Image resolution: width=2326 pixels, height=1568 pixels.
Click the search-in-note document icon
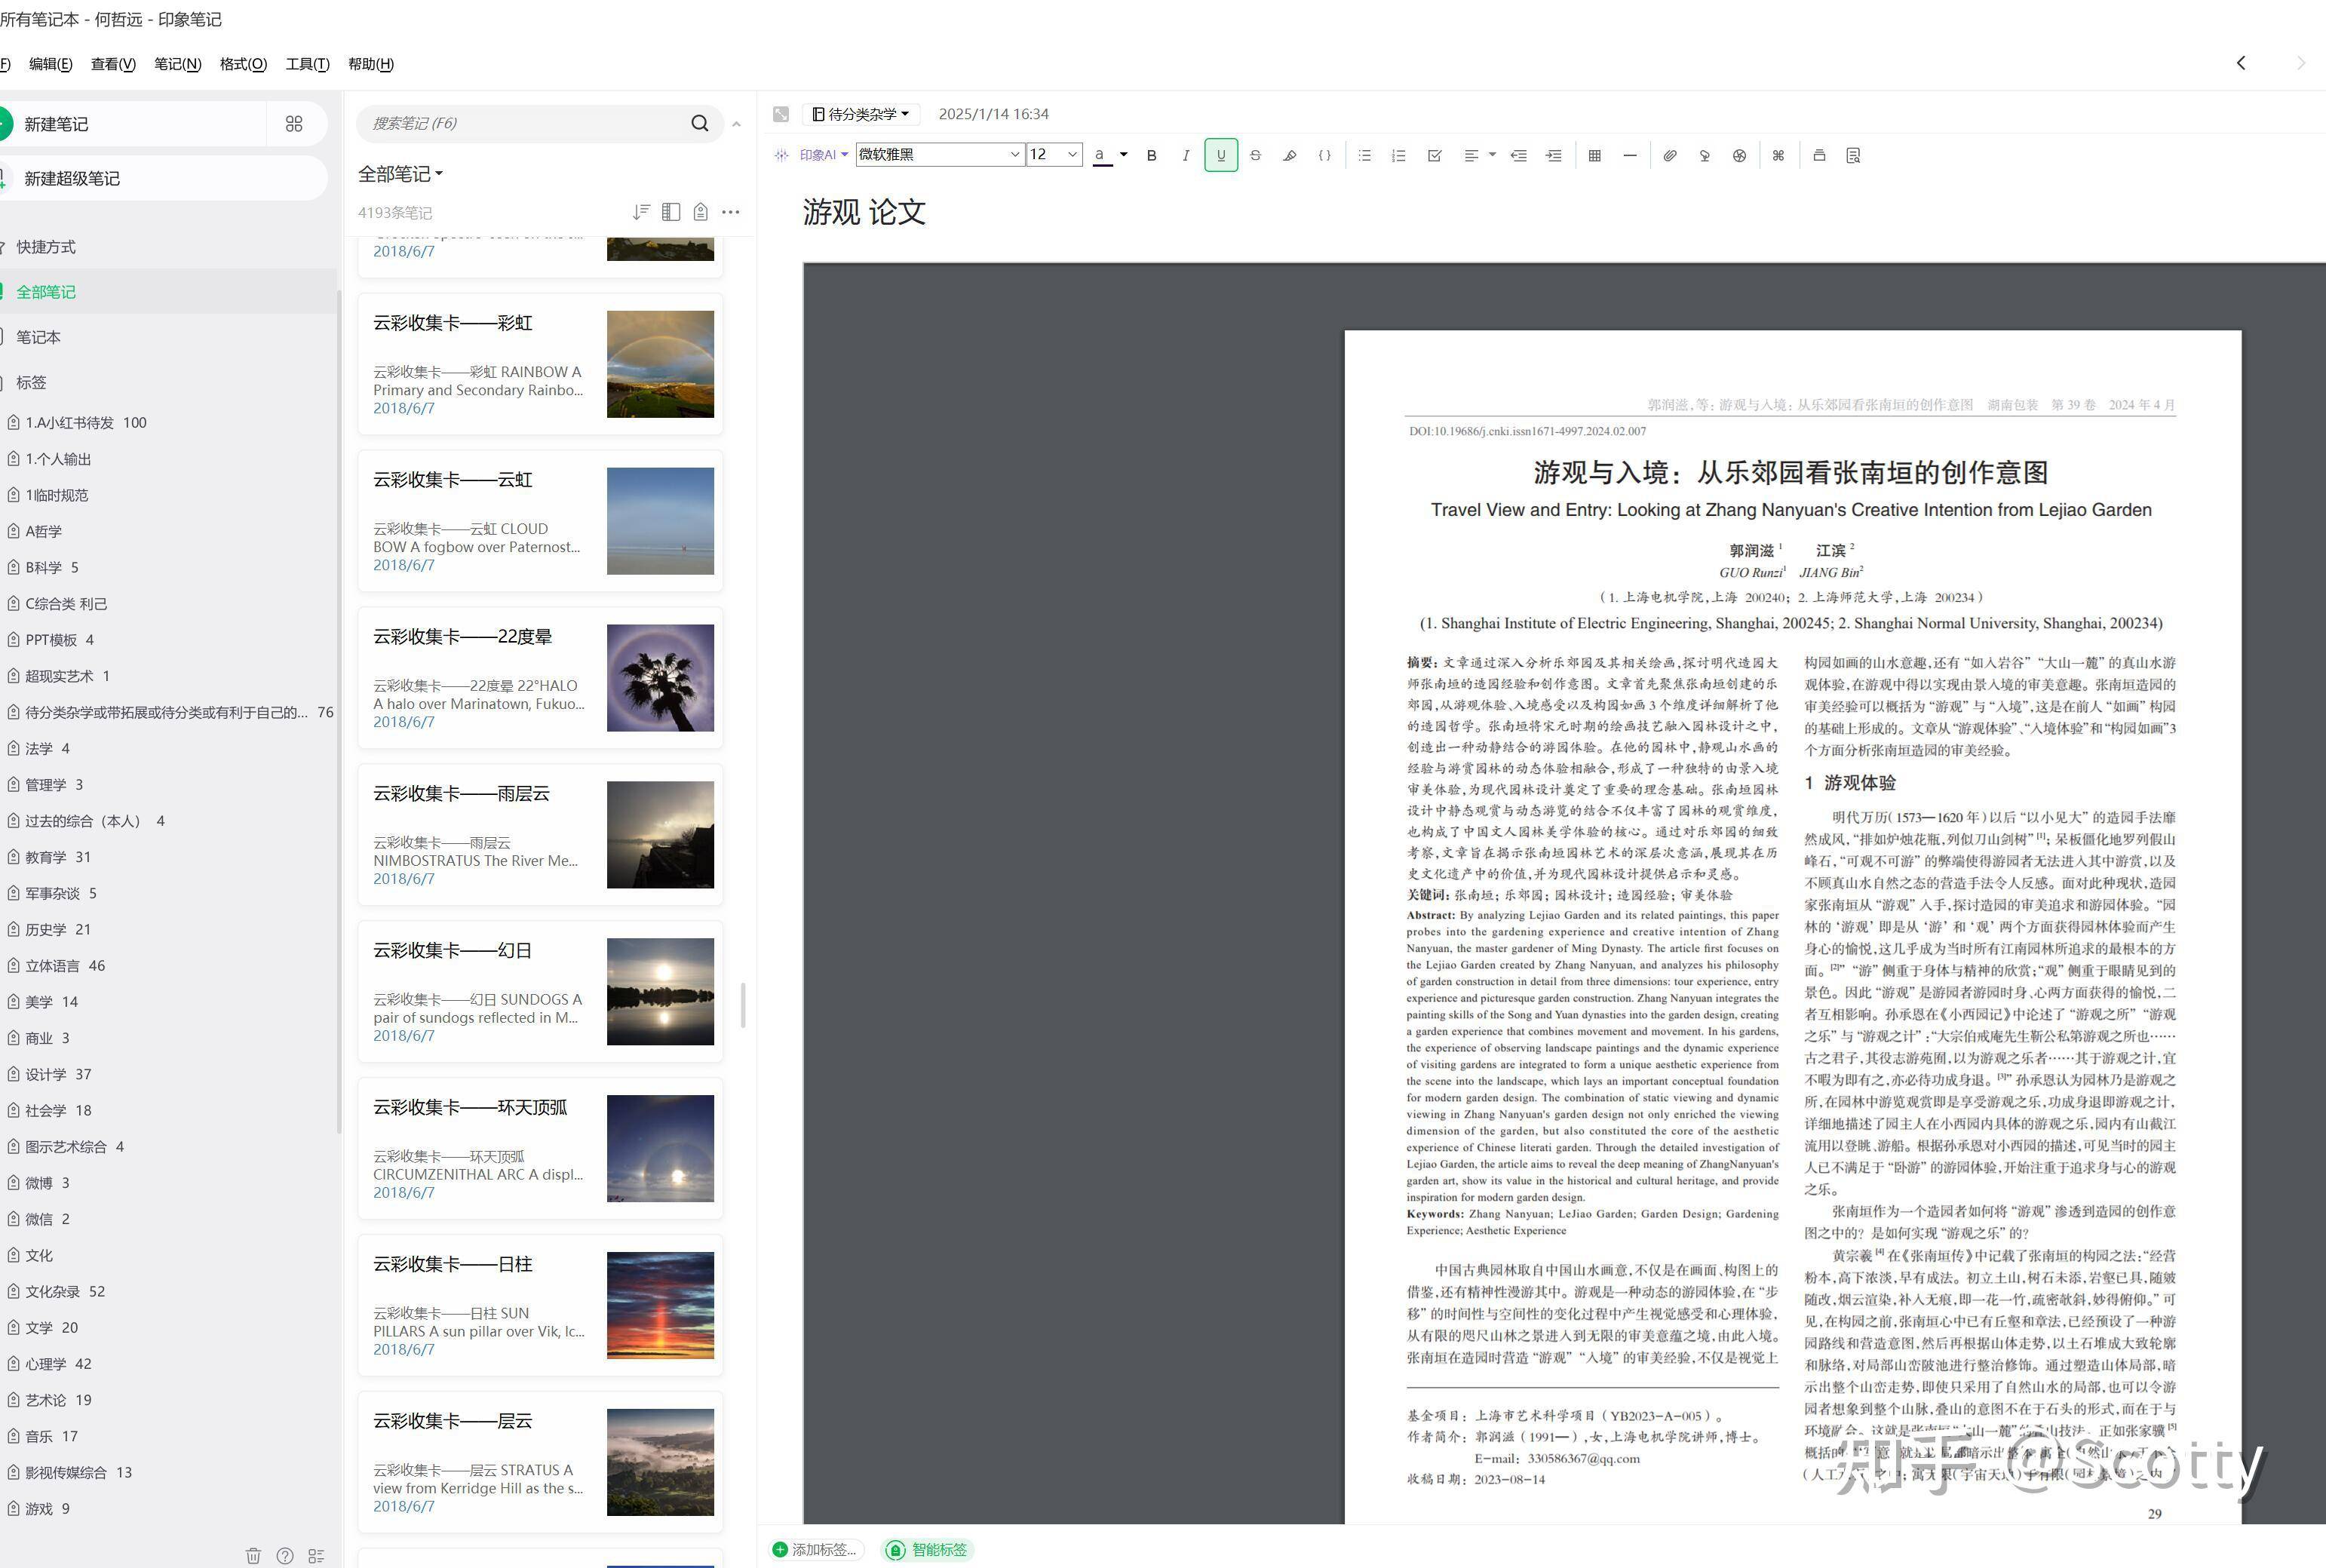[1853, 155]
